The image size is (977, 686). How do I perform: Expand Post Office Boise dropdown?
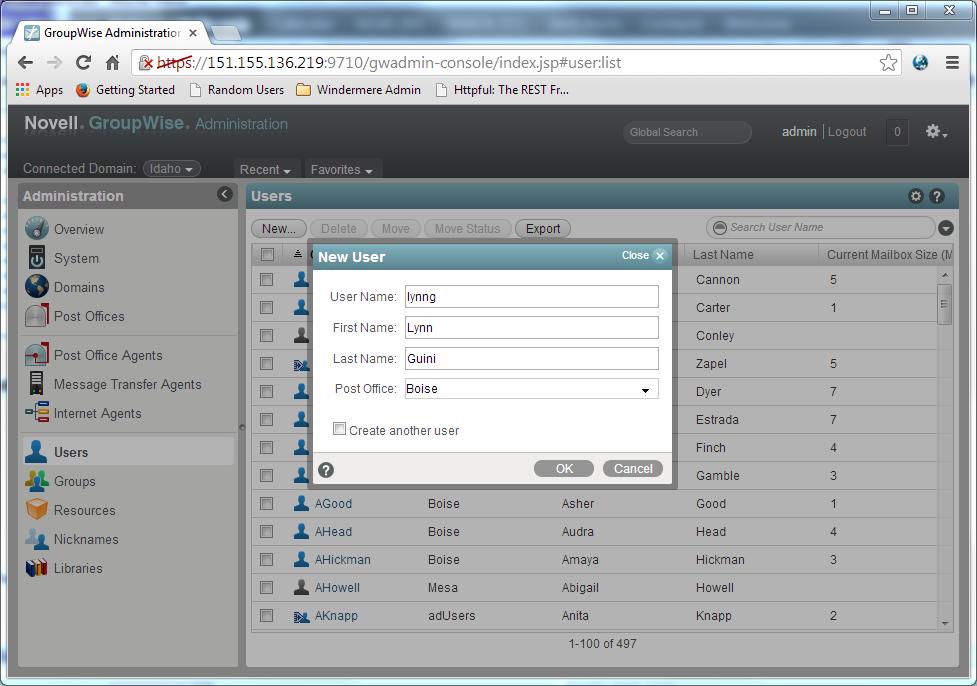click(x=646, y=390)
